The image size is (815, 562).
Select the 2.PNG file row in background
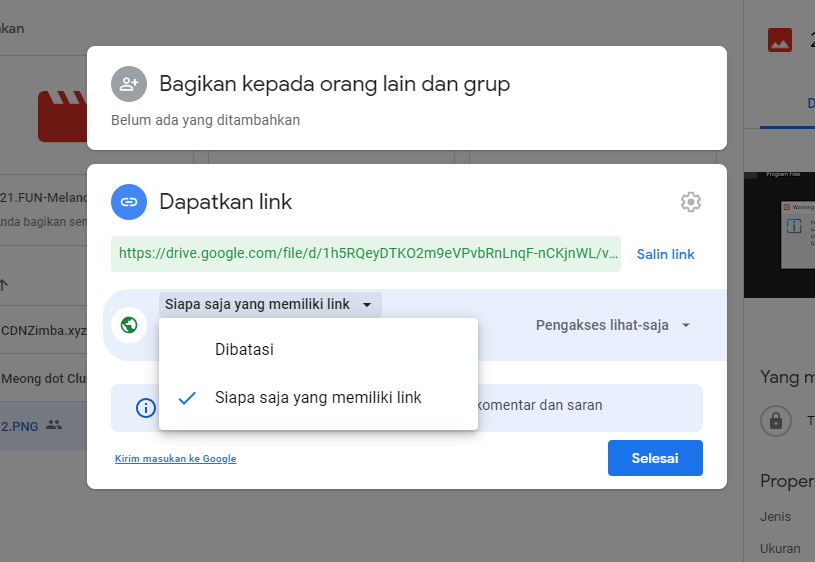point(43,426)
